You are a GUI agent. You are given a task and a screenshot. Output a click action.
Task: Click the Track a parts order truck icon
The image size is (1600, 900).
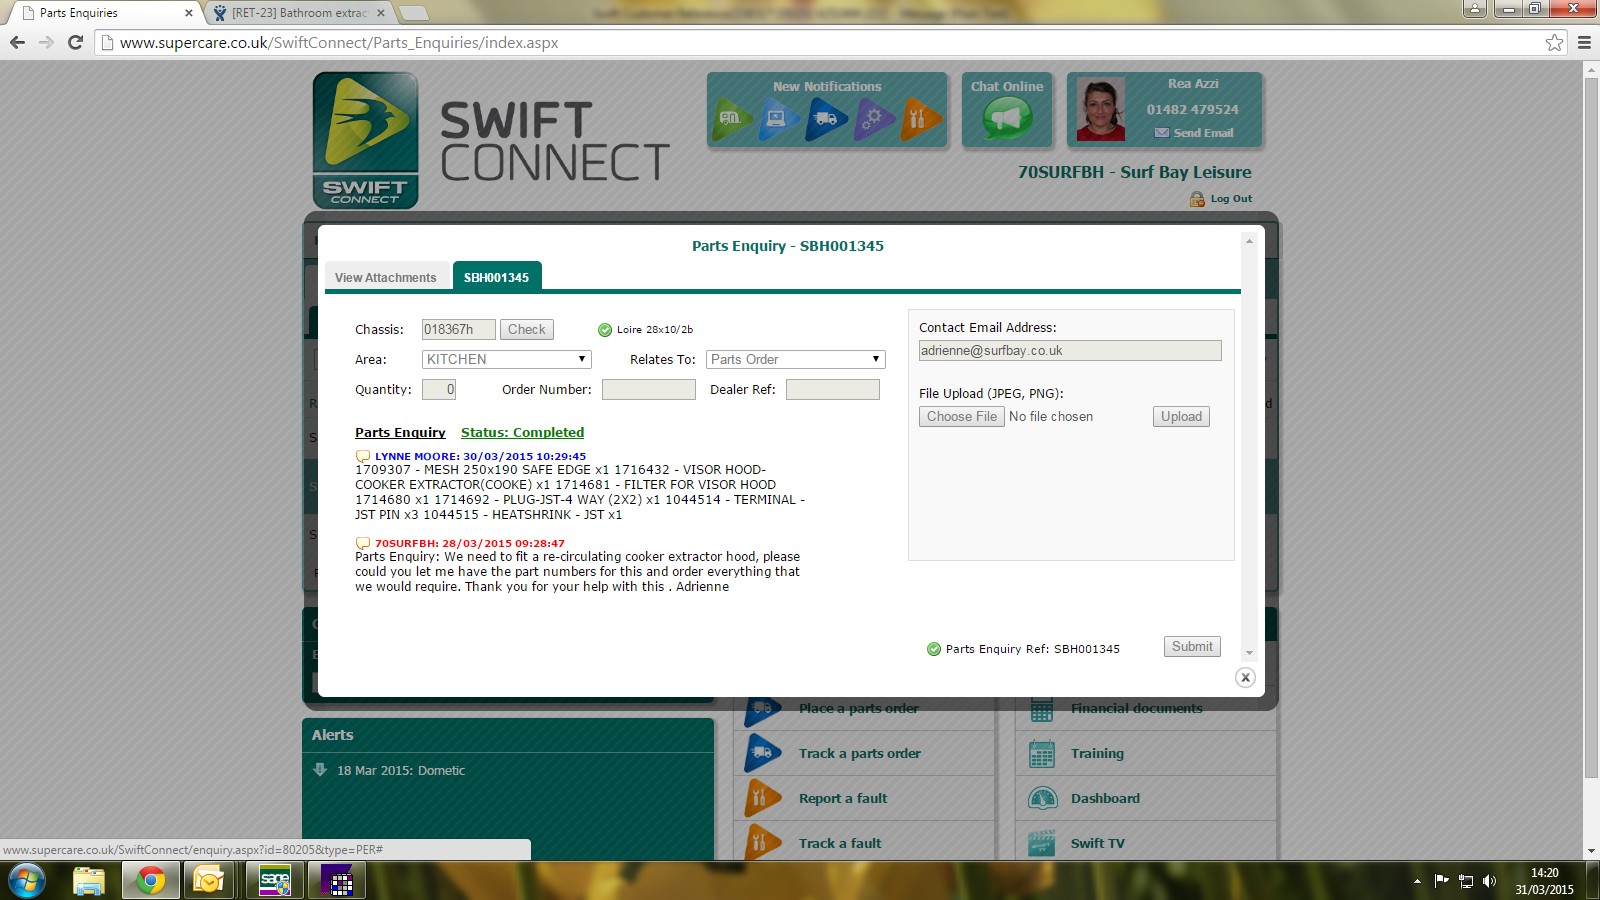coord(762,753)
